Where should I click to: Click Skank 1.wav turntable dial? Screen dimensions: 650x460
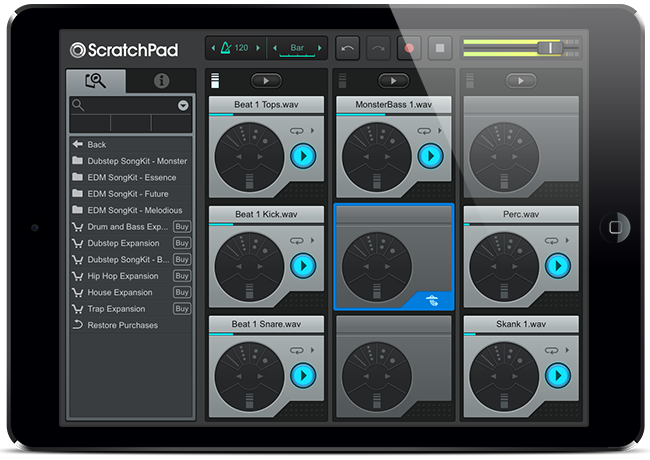pos(504,376)
